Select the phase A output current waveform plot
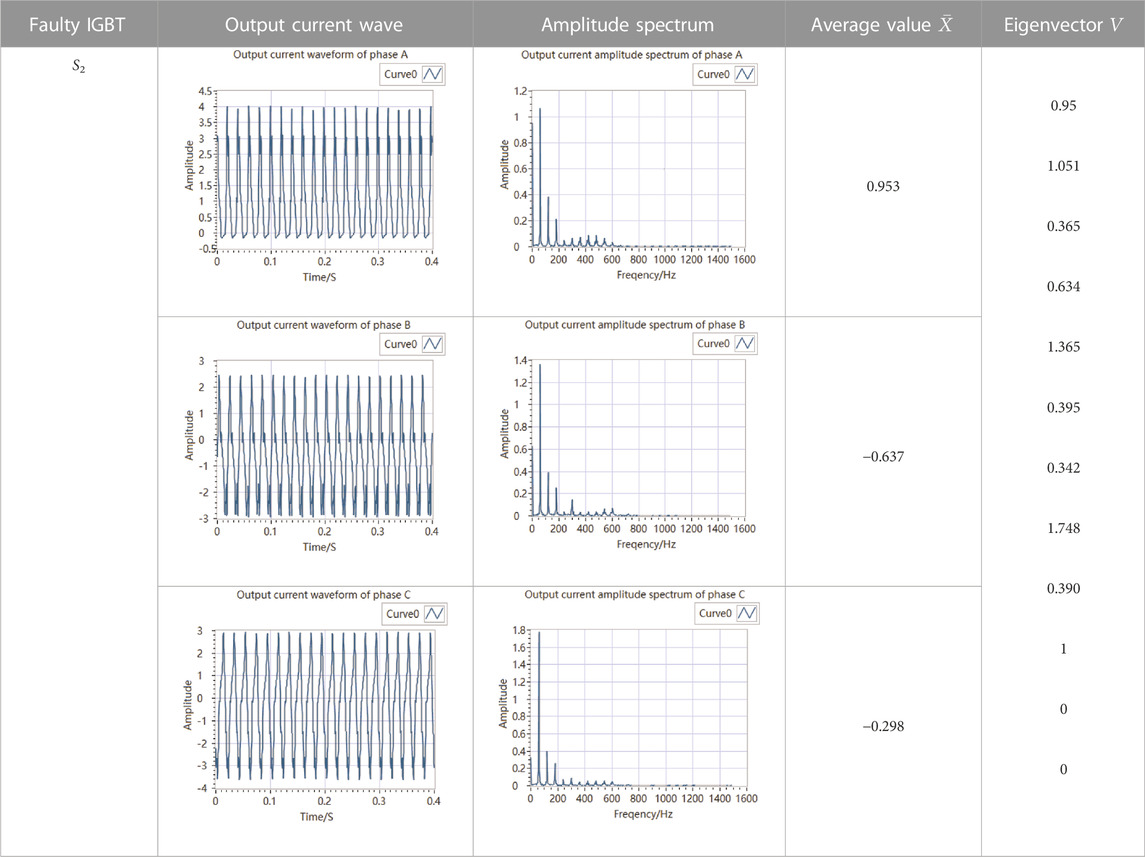The height and width of the screenshot is (857, 1145). [x=324, y=169]
